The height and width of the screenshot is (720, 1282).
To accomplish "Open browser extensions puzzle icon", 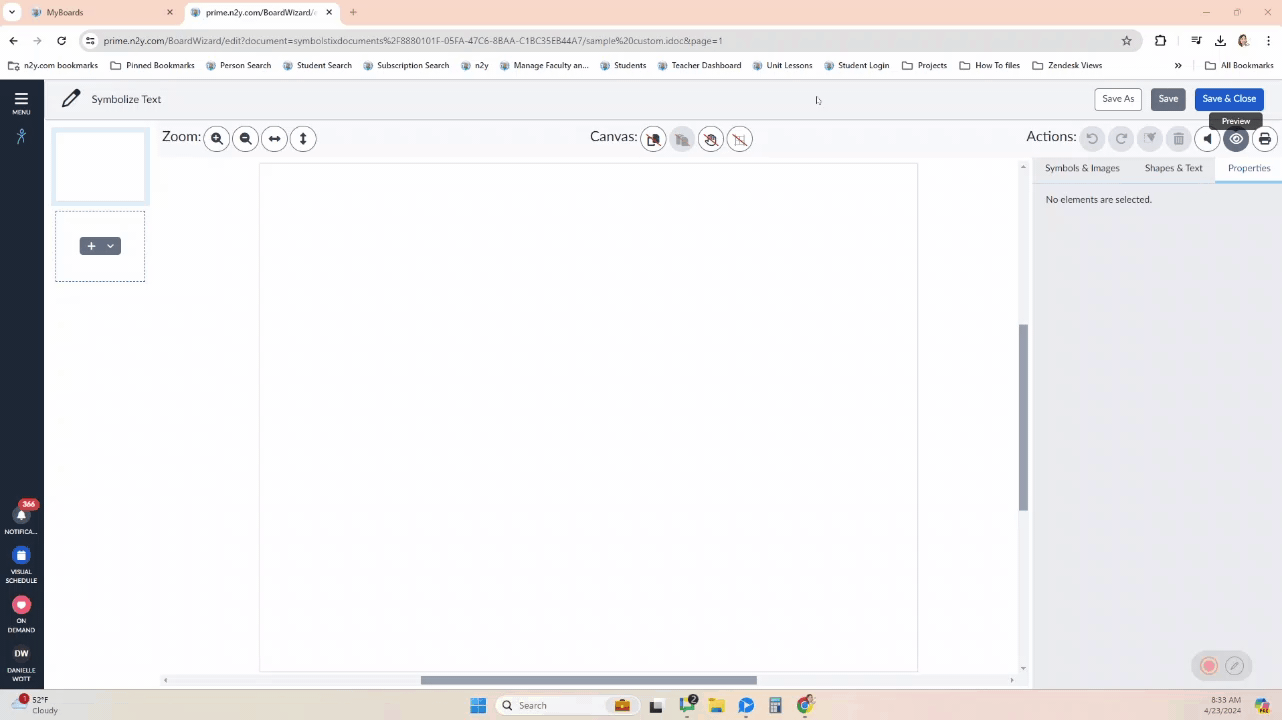I will (x=1160, y=41).
